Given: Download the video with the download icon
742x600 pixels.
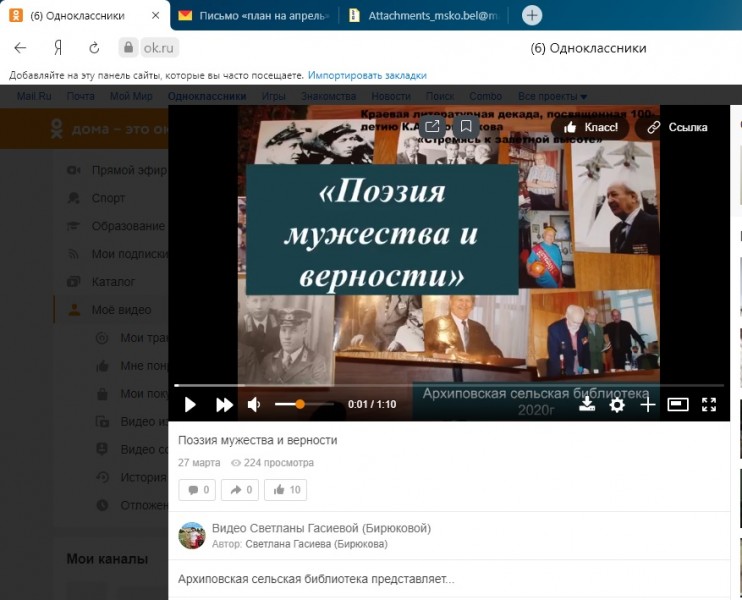Looking at the screenshot, I should point(587,404).
